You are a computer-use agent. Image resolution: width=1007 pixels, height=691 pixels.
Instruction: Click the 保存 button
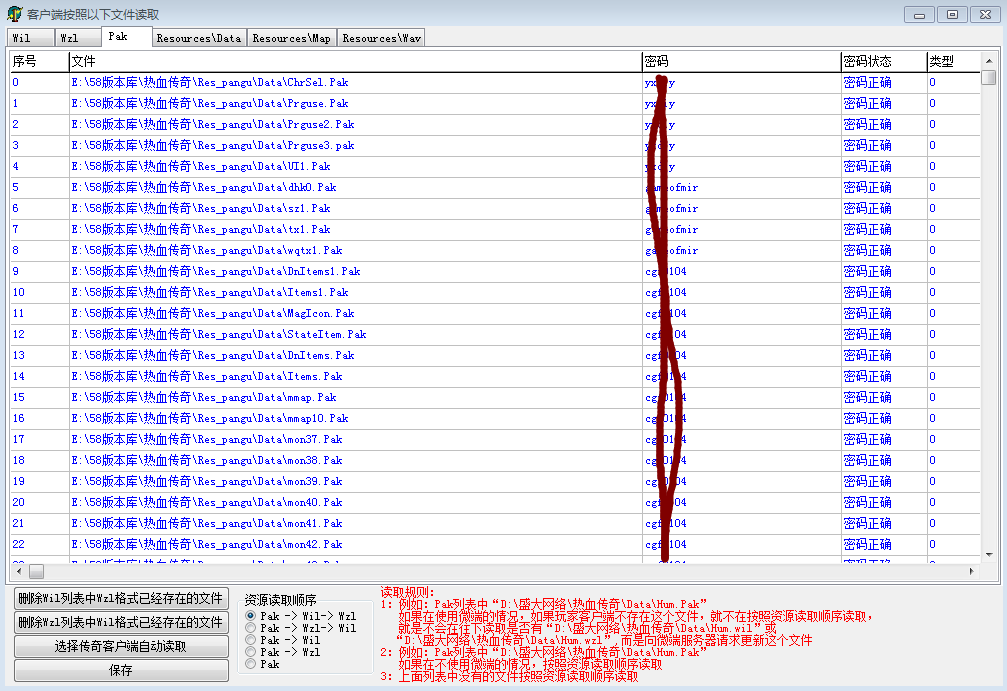tap(121, 670)
